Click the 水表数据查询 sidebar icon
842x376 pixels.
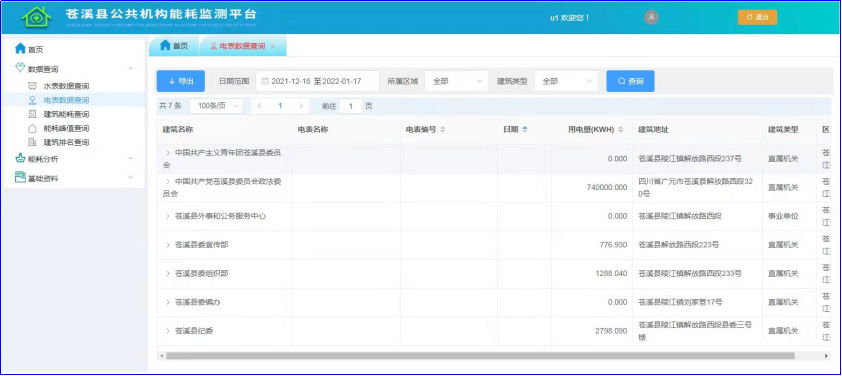tap(32, 86)
